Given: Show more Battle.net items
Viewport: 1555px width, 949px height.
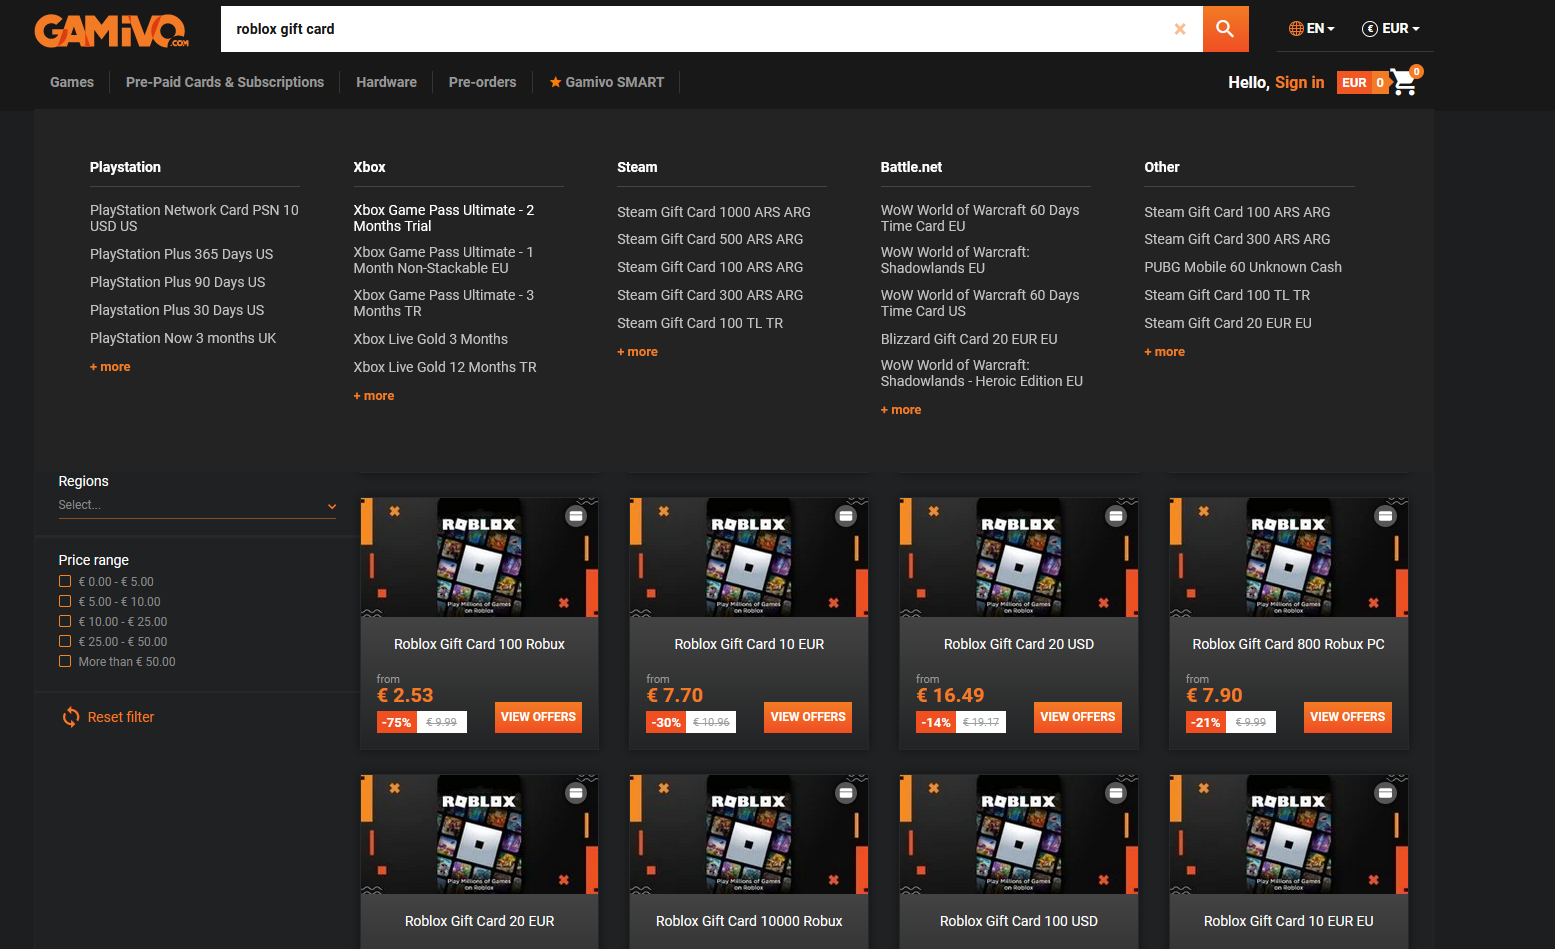Looking at the screenshot, I should coord(901,410).
